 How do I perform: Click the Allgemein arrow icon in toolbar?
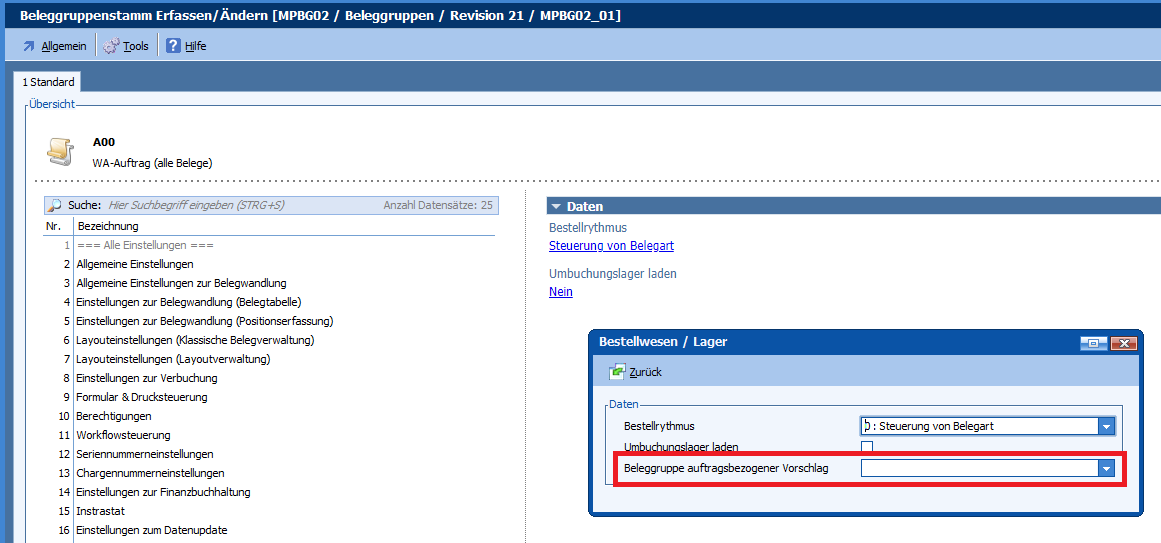(28, 46)
